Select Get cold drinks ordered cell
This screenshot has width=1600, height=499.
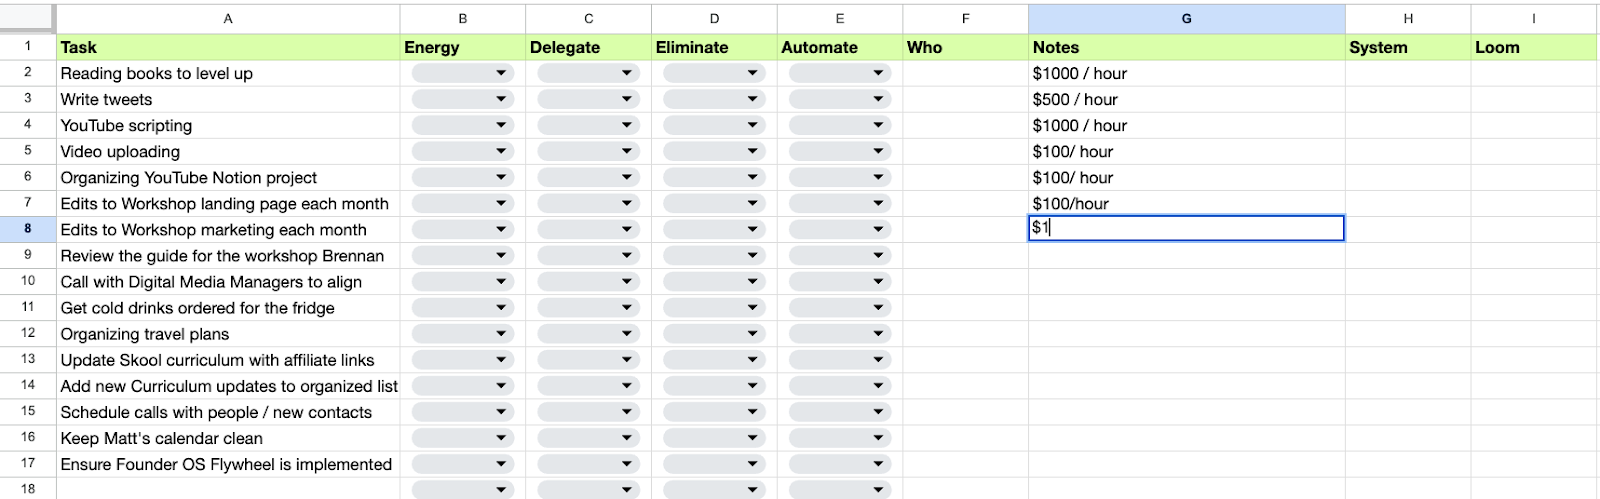(228, 308)
